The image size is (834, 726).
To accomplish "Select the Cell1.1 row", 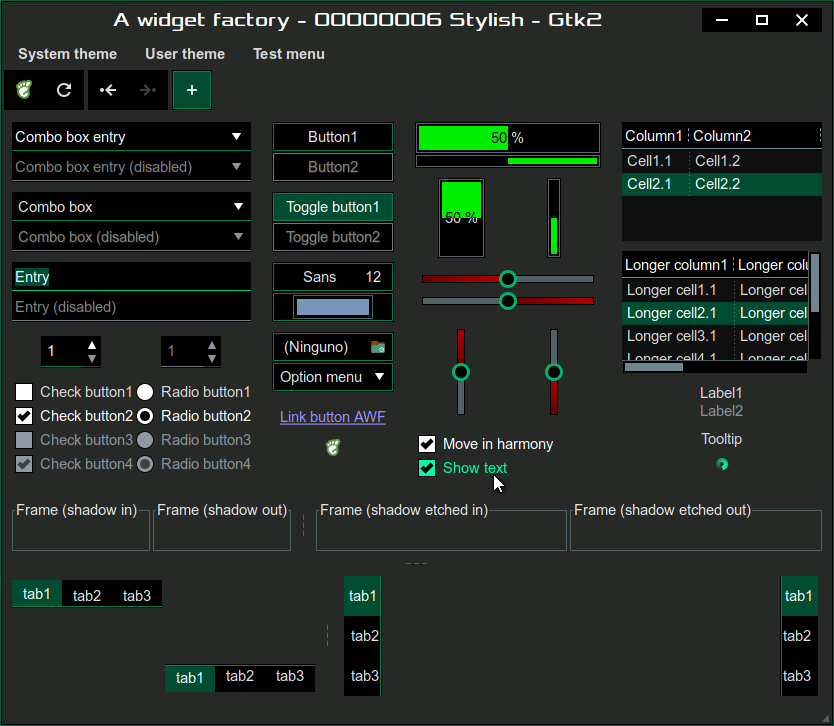I will pos(722,161).
